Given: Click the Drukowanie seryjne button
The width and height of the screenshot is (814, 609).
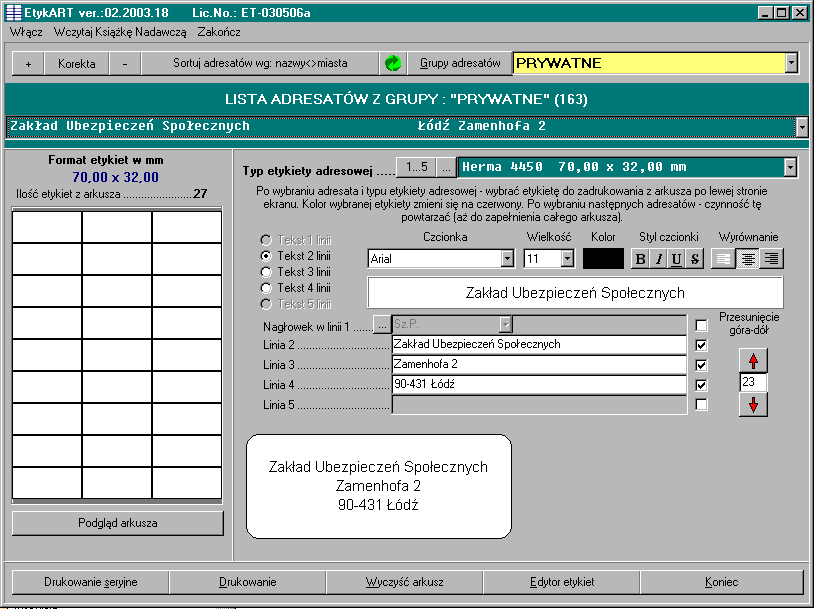Looking at the screenshot, I should pos(91,582).
